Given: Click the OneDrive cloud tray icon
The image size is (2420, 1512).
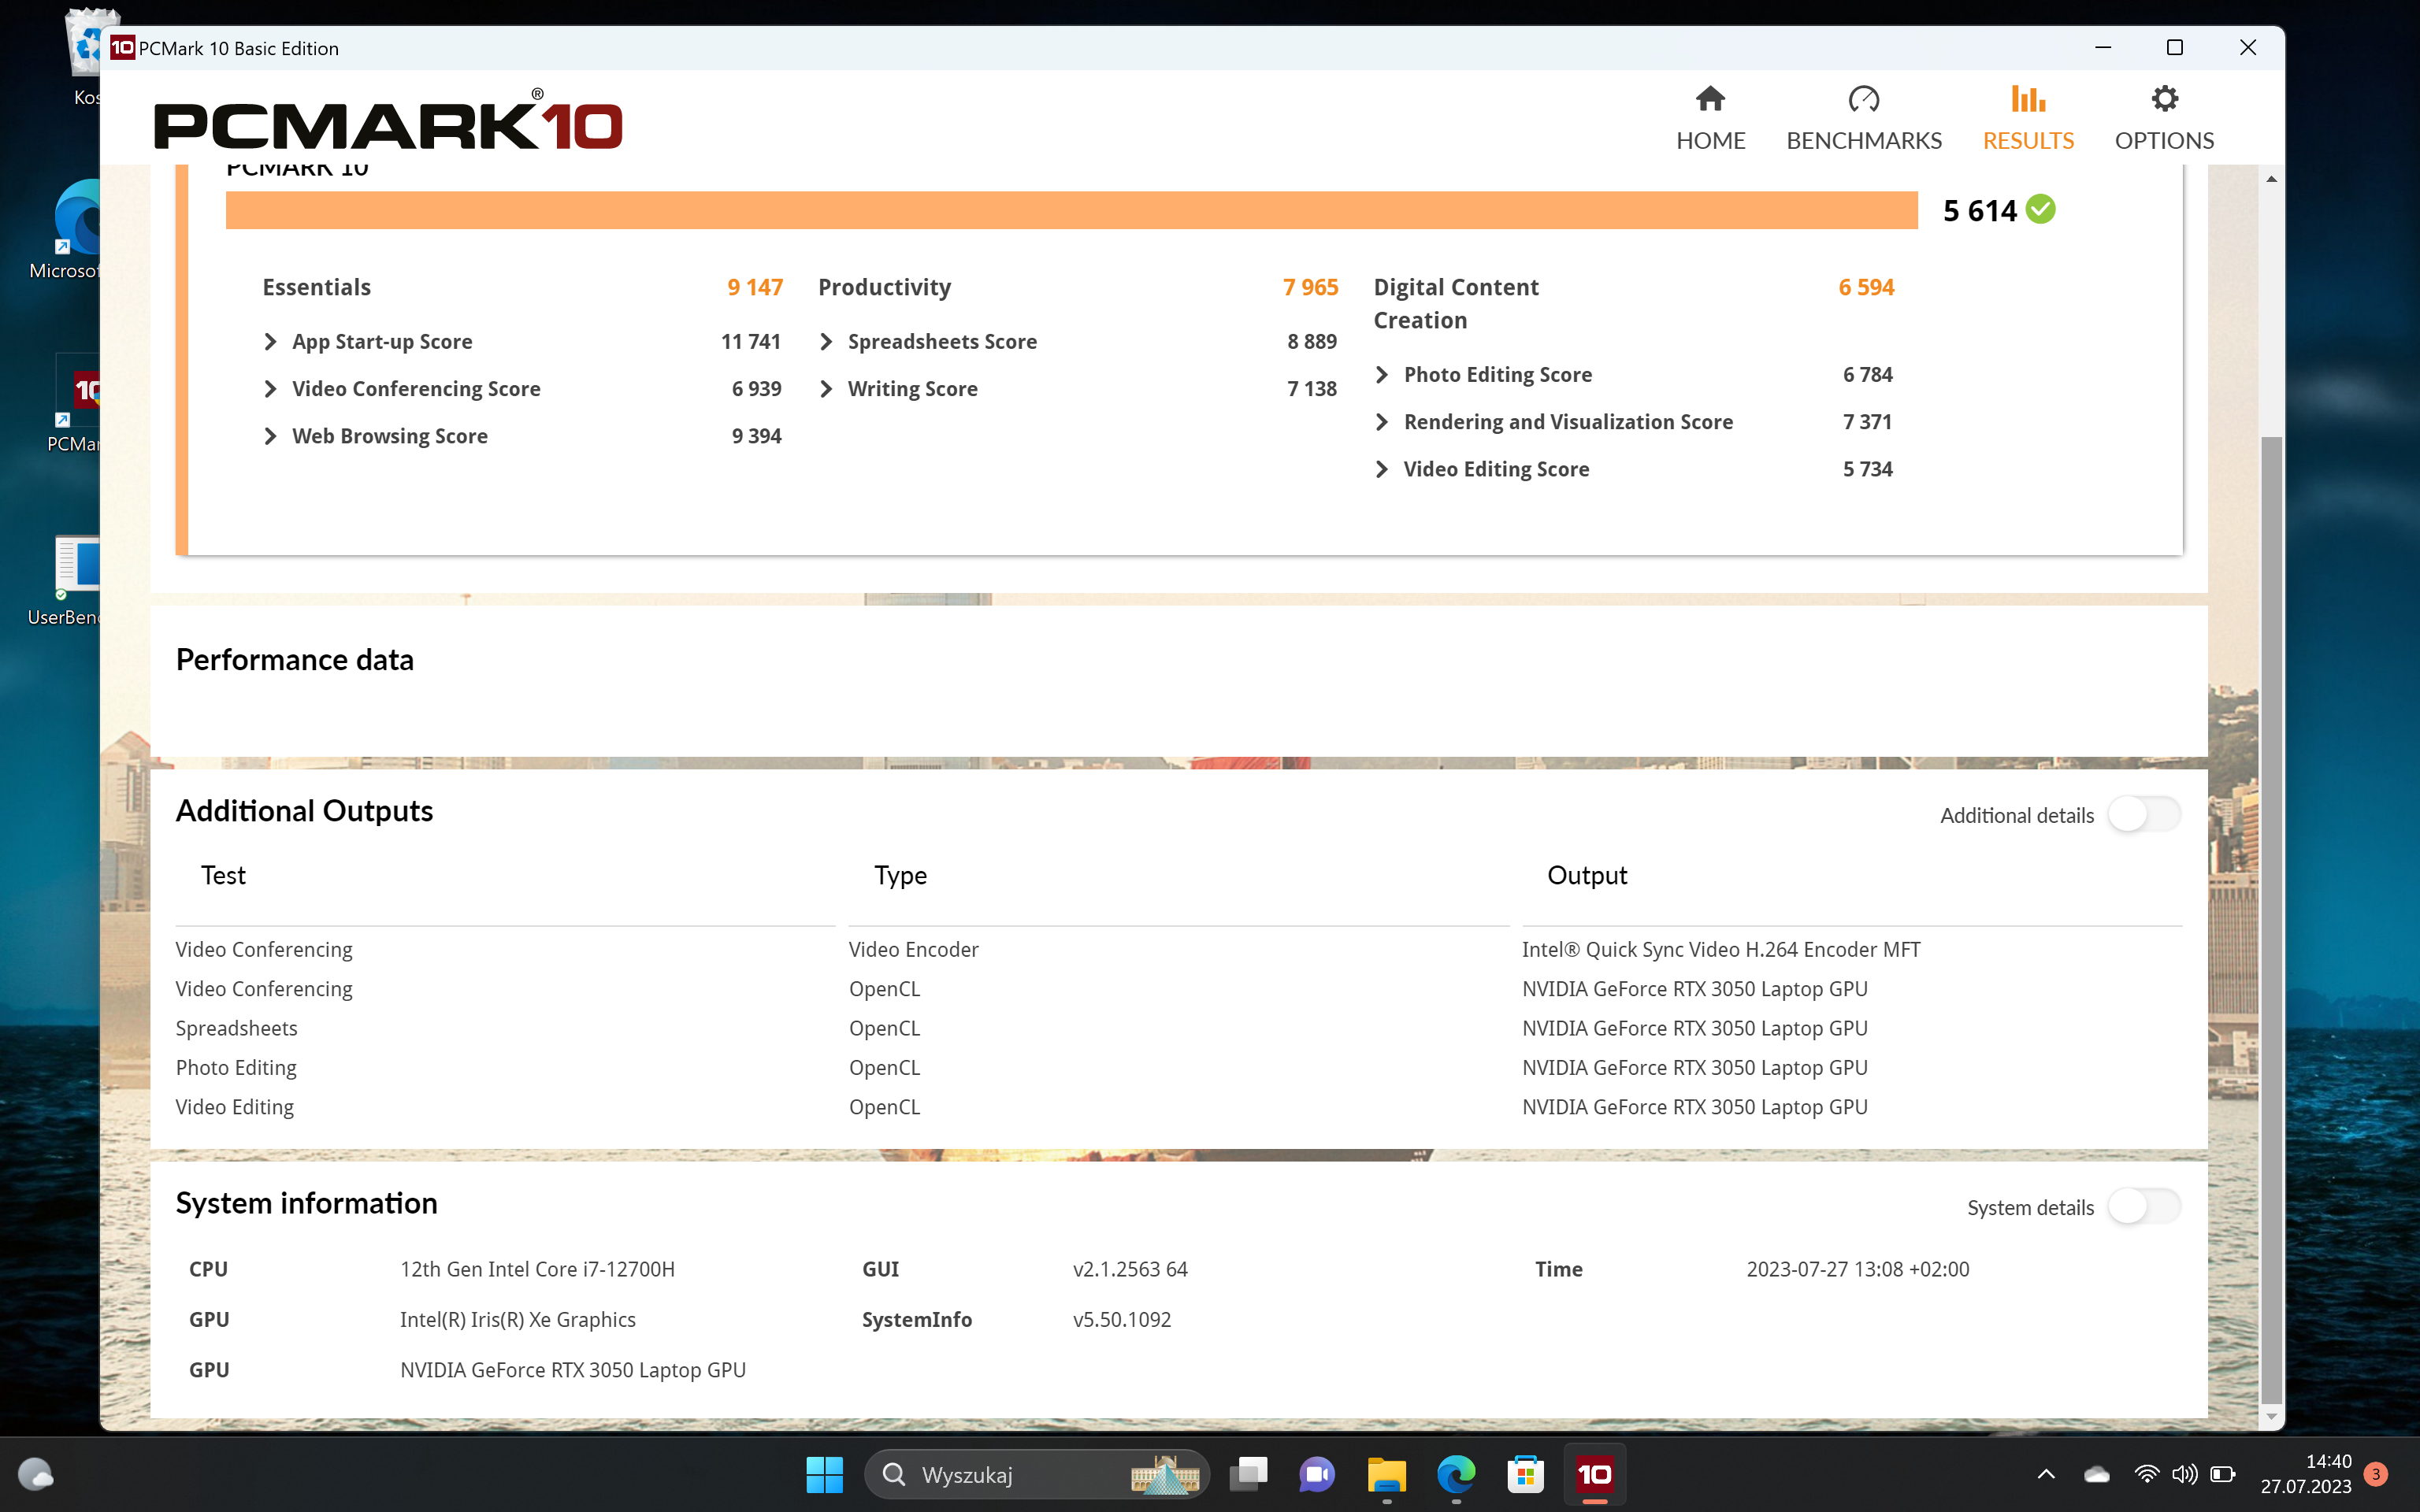Looking at the screenshot, I should pos(2097,1474).
